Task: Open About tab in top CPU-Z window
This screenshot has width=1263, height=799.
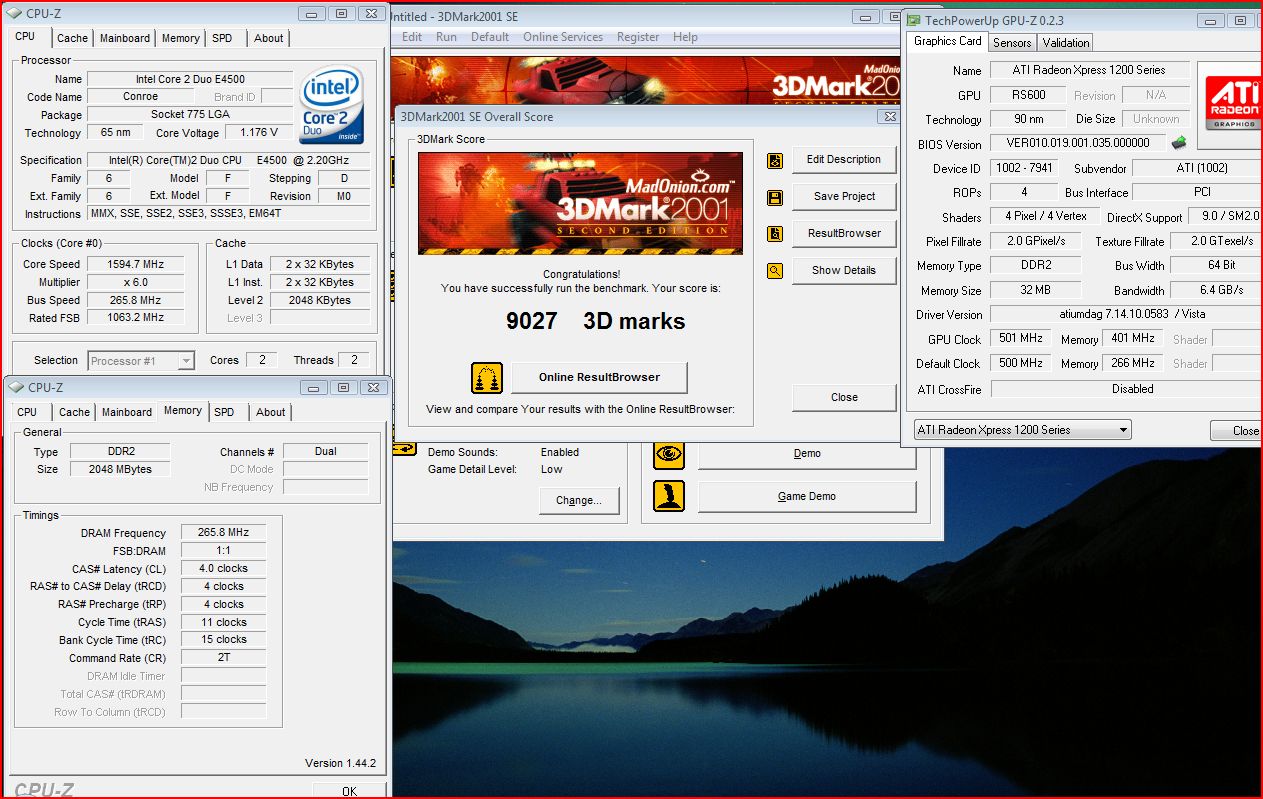Action: click(268, 38)
